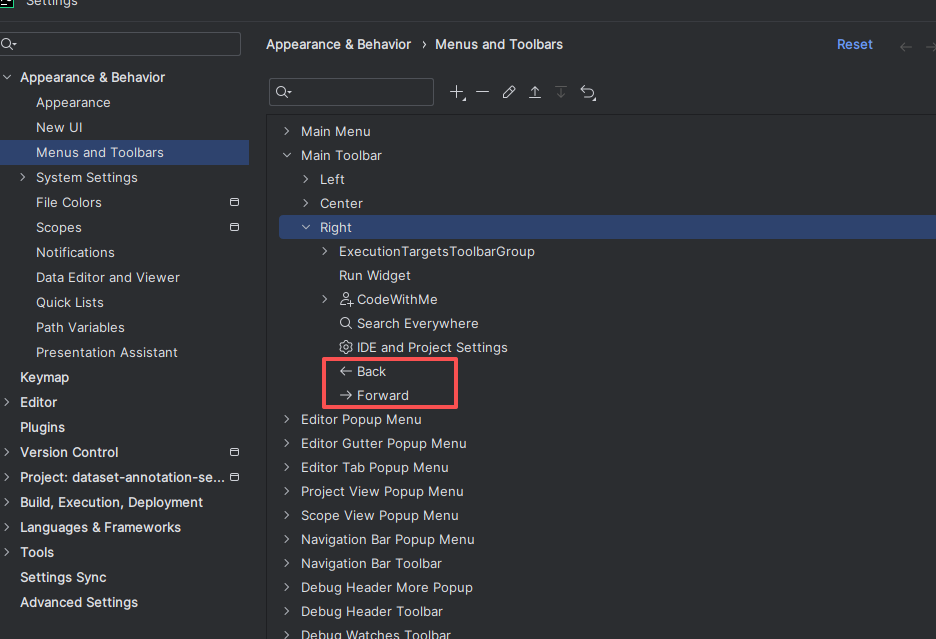Focus the settings search field

coord(120,44)
